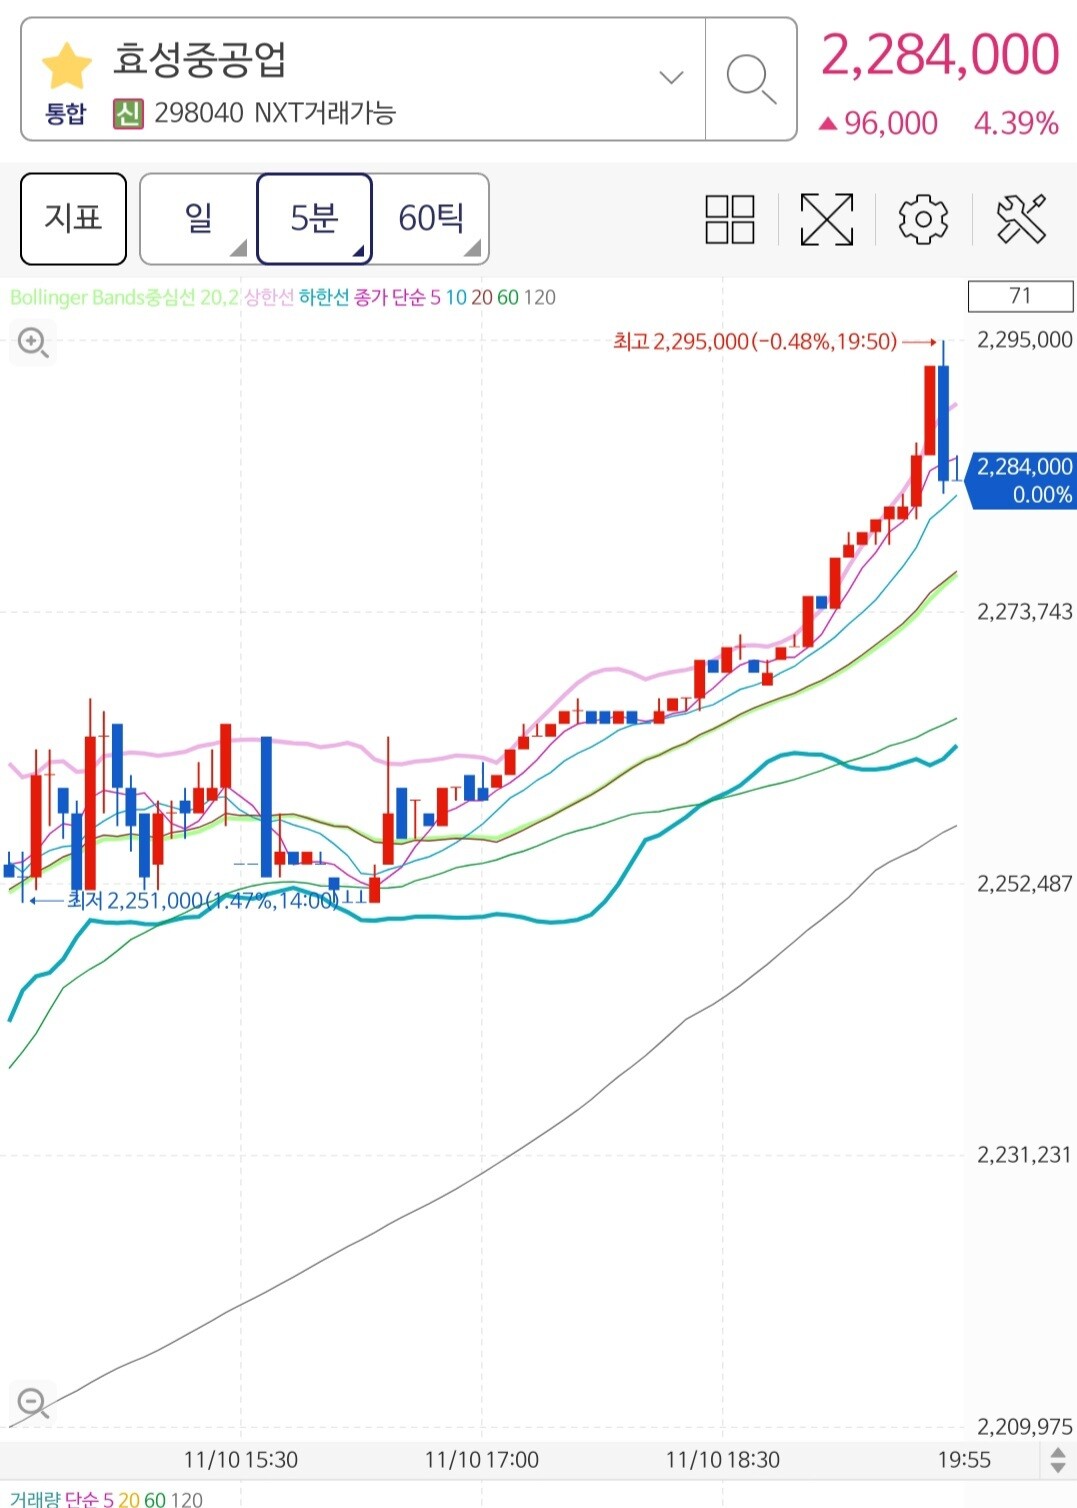The height and width of the screenshot is (1508, 1077).
Task: Toggle the favorite star for 효성중공업
Action: point(66,66)
